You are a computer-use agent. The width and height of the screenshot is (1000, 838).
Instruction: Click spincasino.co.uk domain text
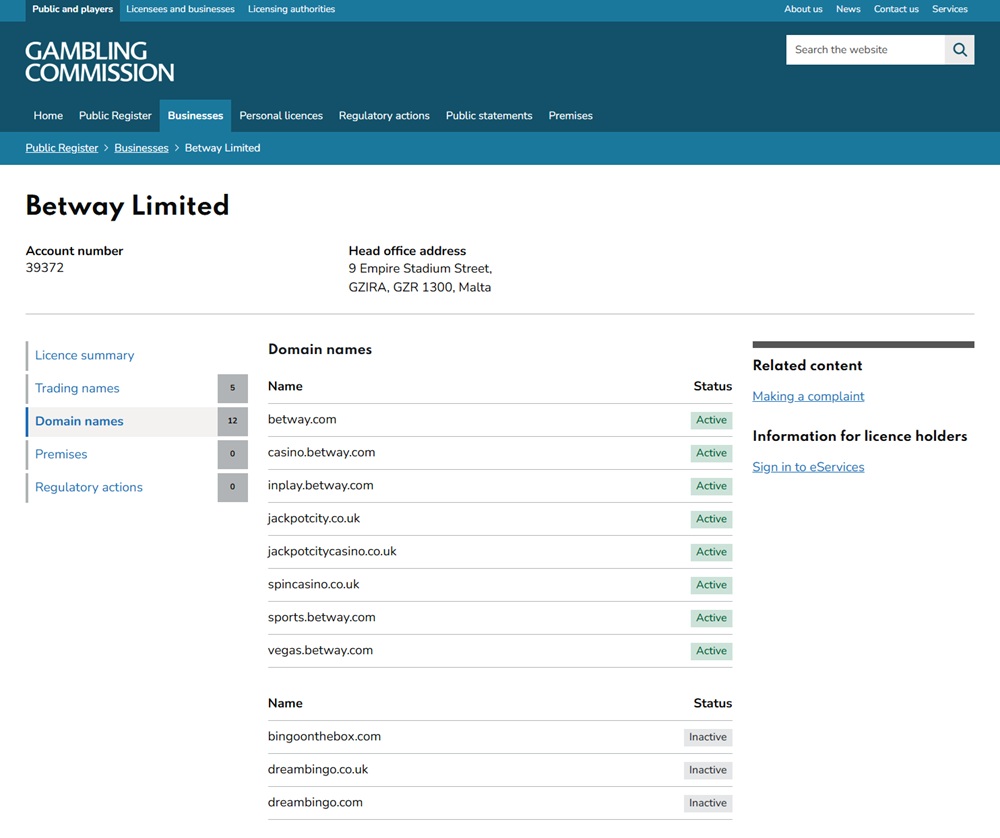tap(314, 585)
